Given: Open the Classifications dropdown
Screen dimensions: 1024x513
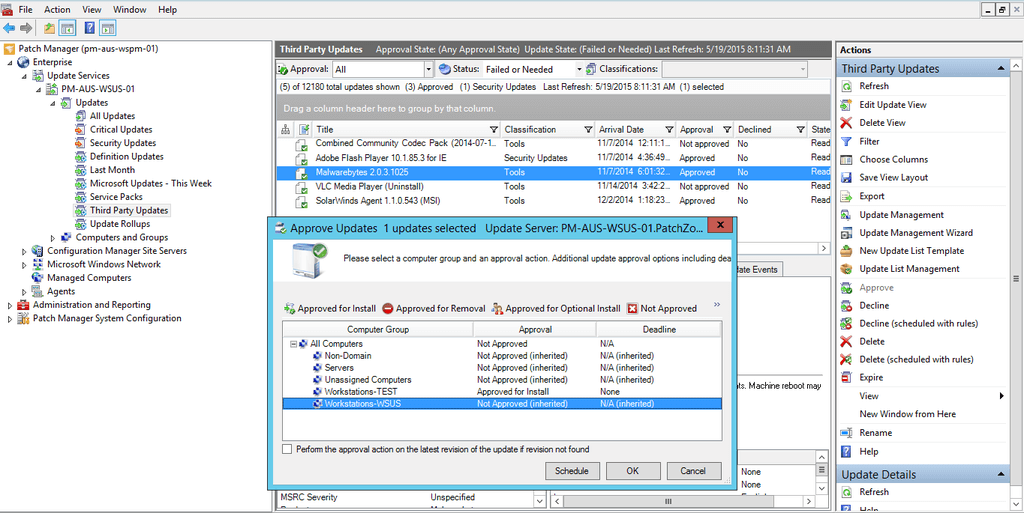Looking at the screenshot, I should pos(803,69).
